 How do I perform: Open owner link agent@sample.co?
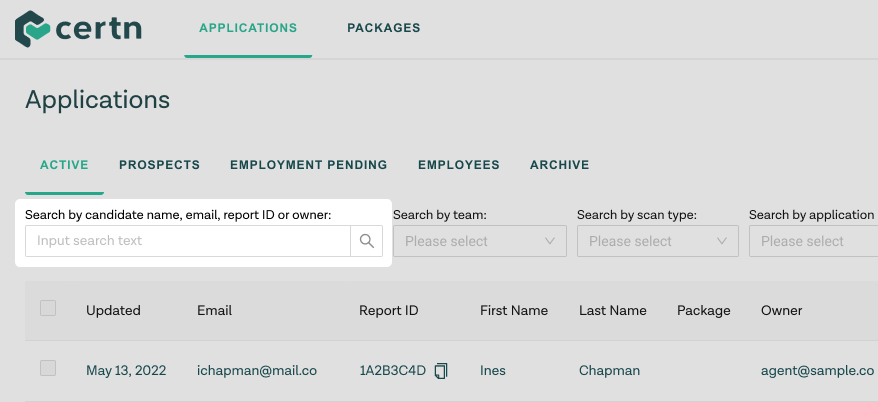point(817,370)
